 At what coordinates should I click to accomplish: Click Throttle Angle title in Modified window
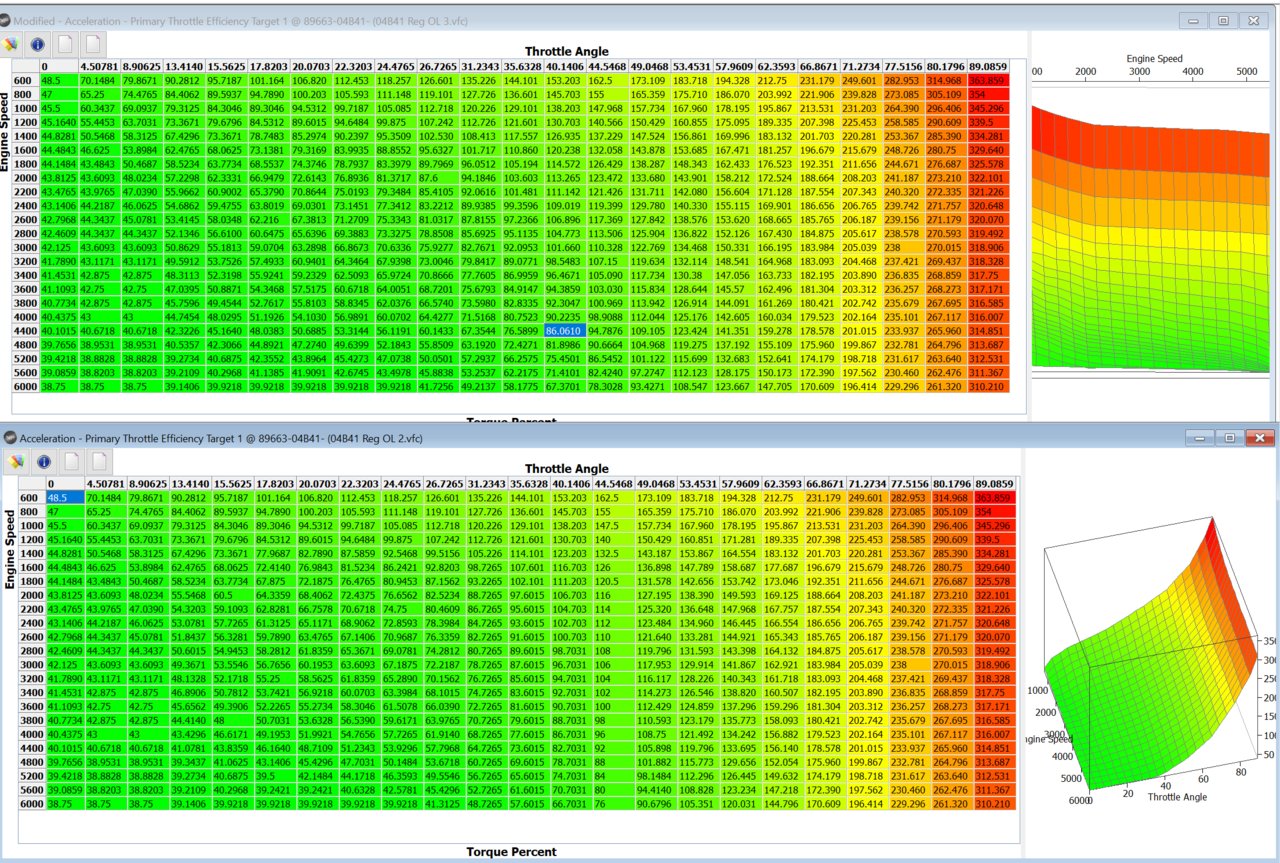(566, 51)
